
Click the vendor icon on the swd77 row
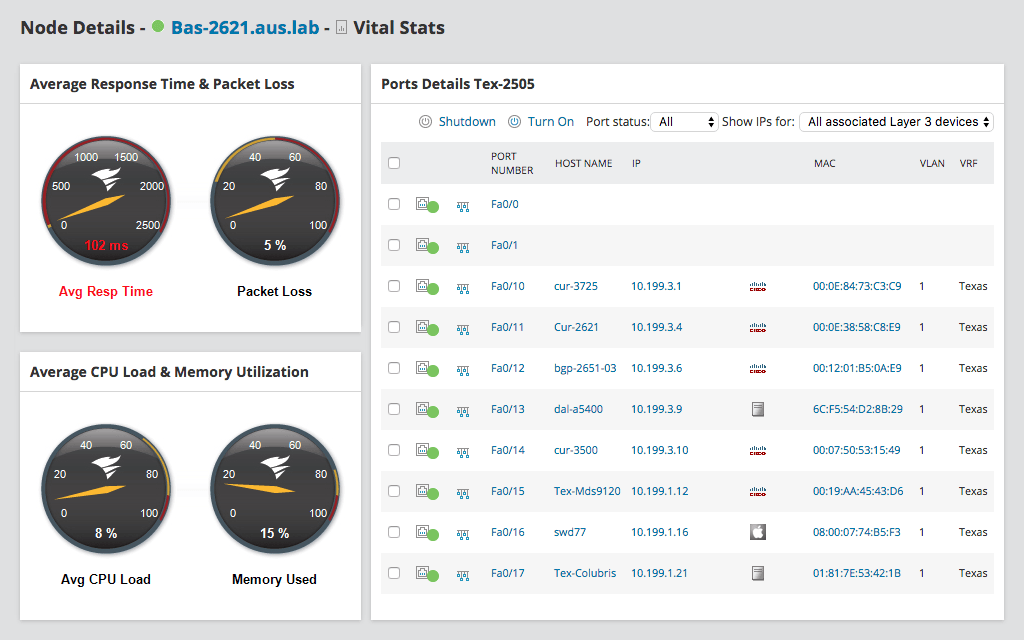point(757,531)
